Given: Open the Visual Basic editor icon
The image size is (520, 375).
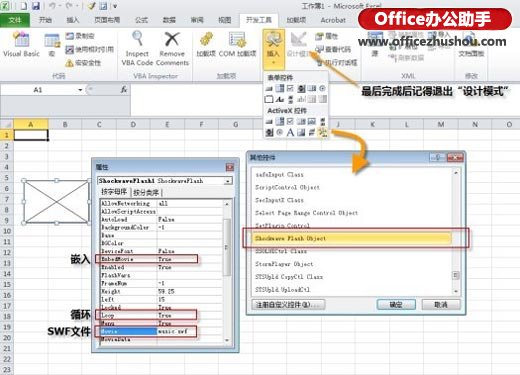Looking at the screenshot, I should point(21,44).
